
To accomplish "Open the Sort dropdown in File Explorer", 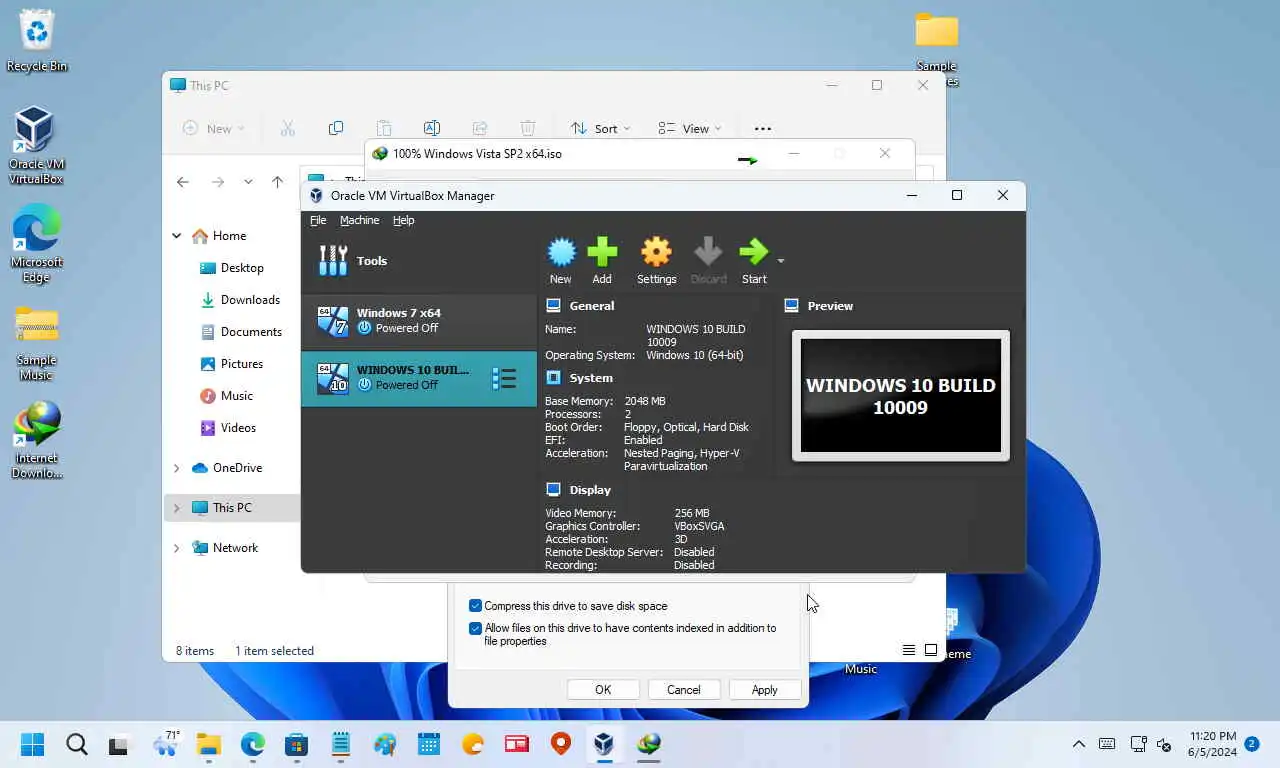I will pyautogui.click(x=601, y=128).
